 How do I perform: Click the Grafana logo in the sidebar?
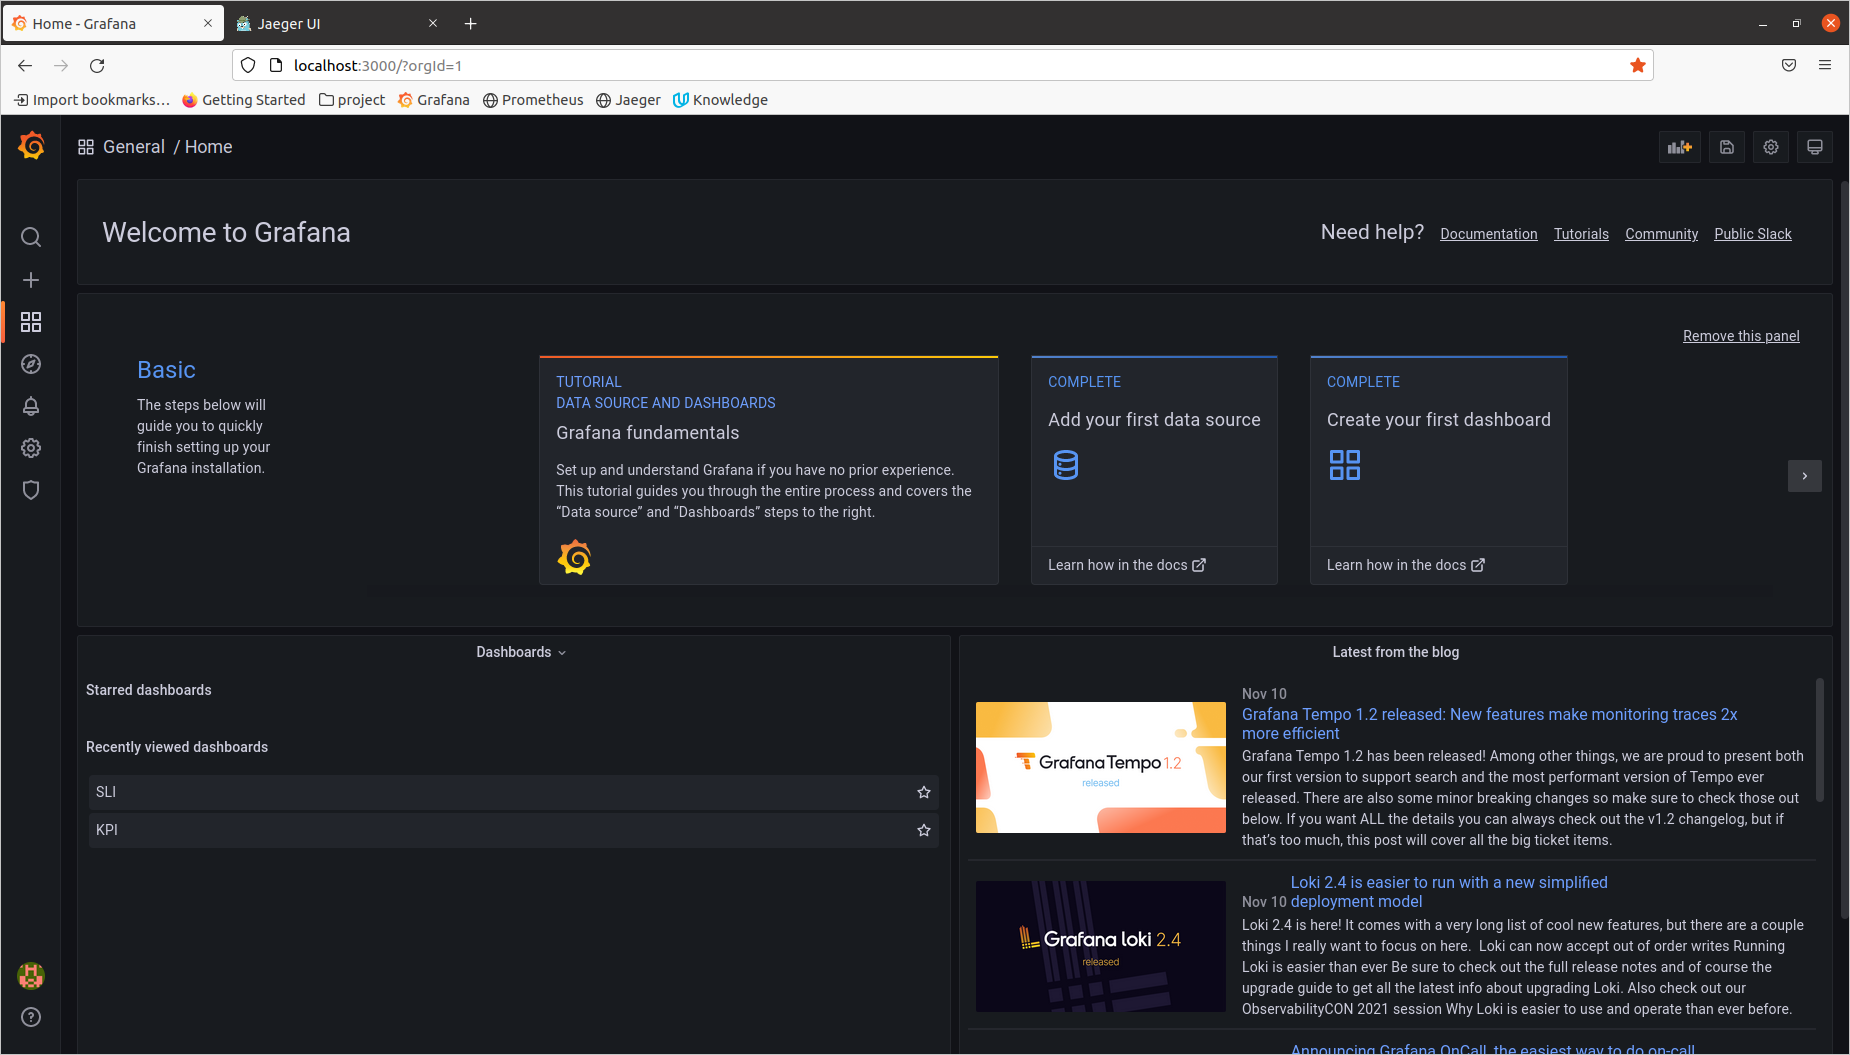(31, 146)
